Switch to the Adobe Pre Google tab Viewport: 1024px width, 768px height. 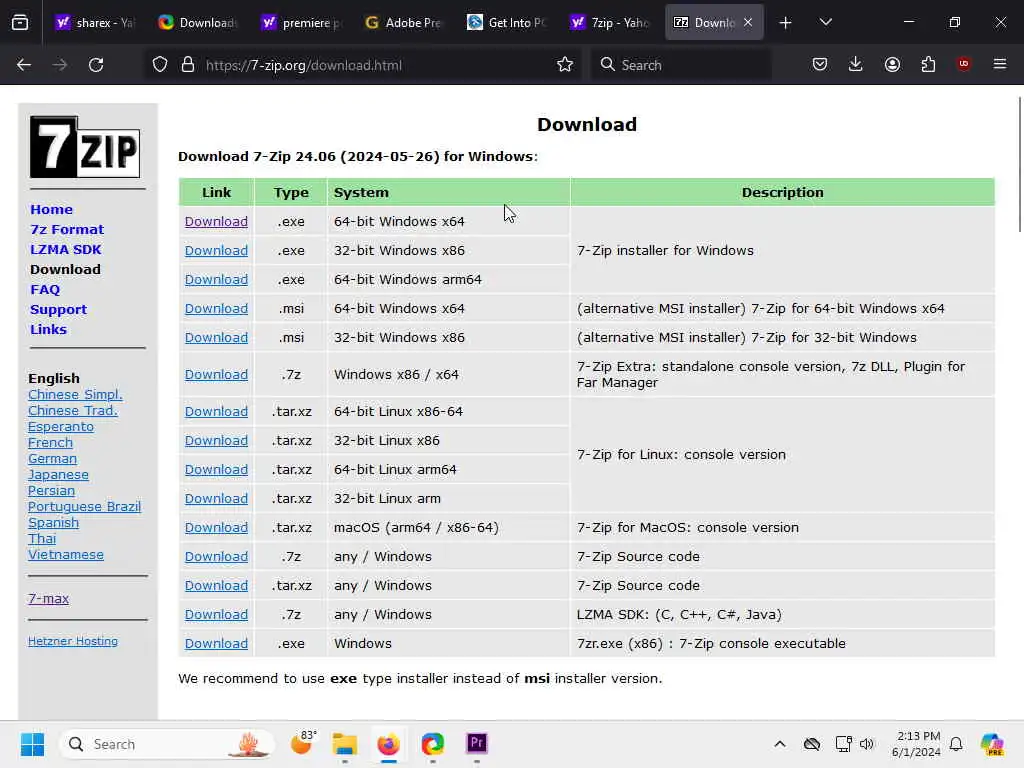pyautogui.click(x=405, y=23)
